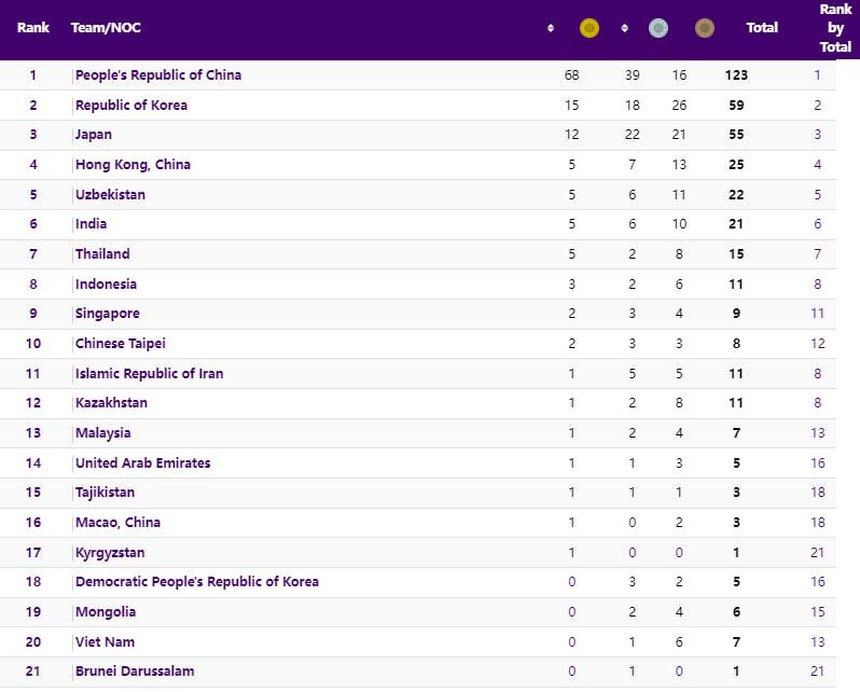Open the Hong Kong, China entry
860x692 pixels.
click(133, 164)
